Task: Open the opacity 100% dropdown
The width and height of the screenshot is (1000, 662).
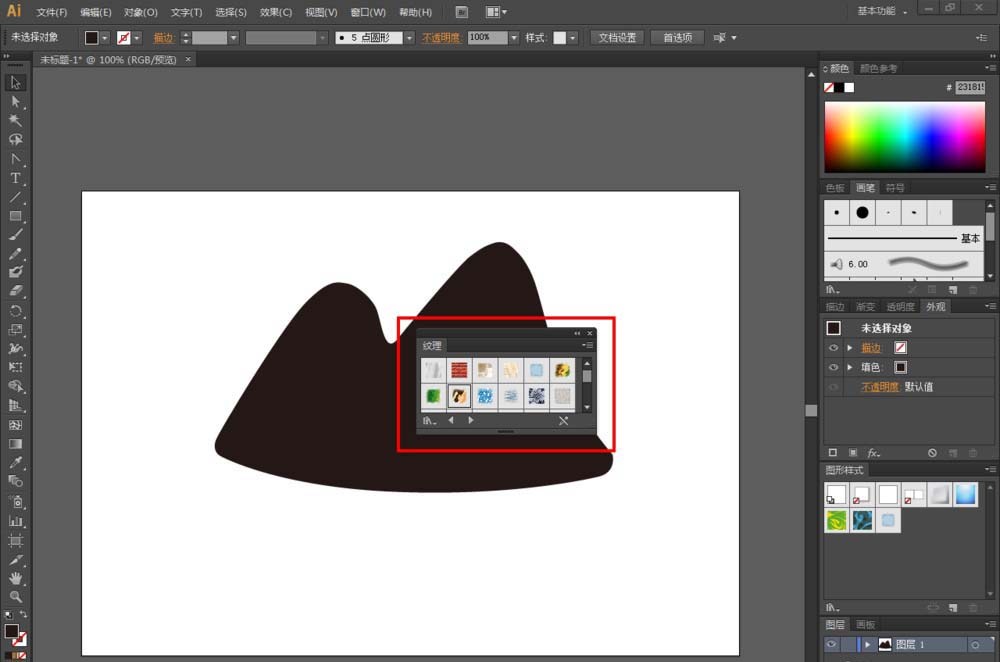Action: click(514, 38)
